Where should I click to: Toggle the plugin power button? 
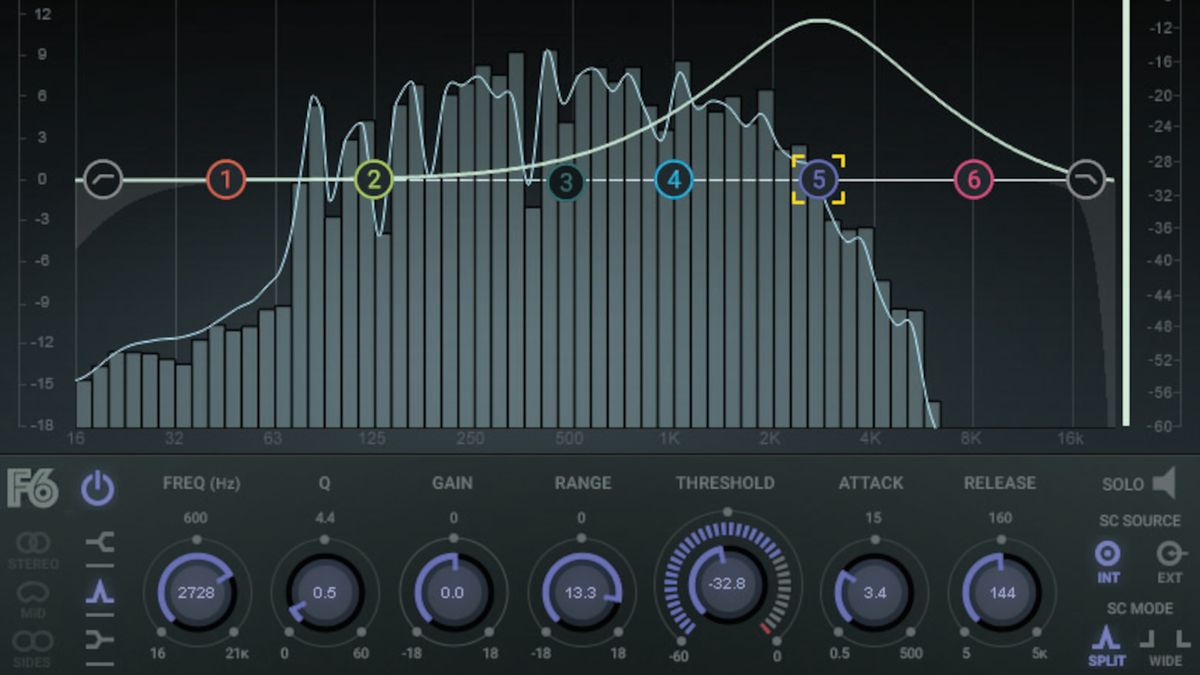pyautogui.click(x=100, y=488)
